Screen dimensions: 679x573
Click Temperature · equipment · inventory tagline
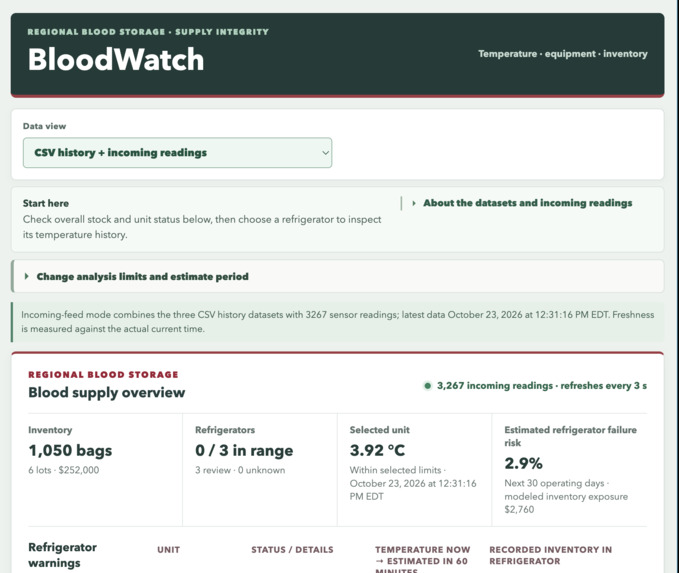[563, 54]
